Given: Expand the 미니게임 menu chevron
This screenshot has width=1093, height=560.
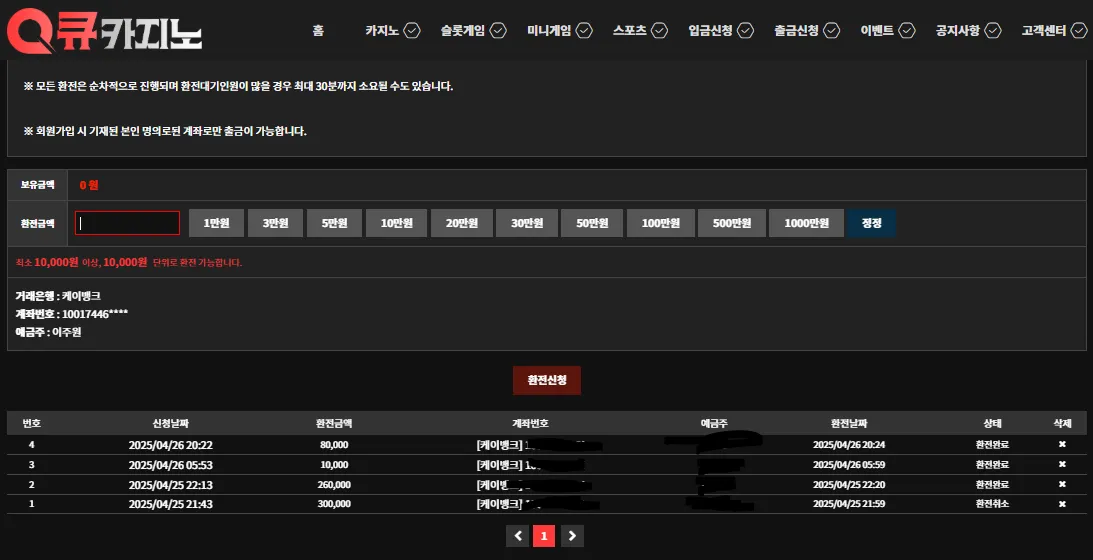Looking at the screenshot, I should 584,31.
